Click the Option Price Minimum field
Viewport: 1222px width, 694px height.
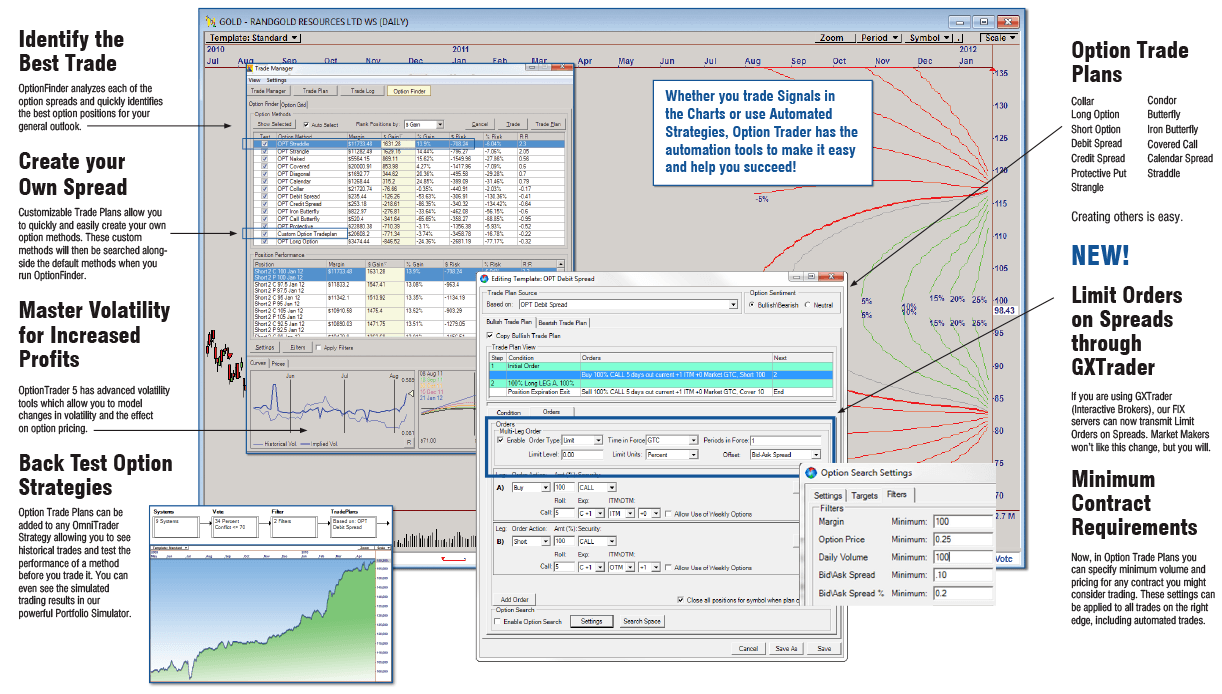pyautogui.click(x=963, y=539)
